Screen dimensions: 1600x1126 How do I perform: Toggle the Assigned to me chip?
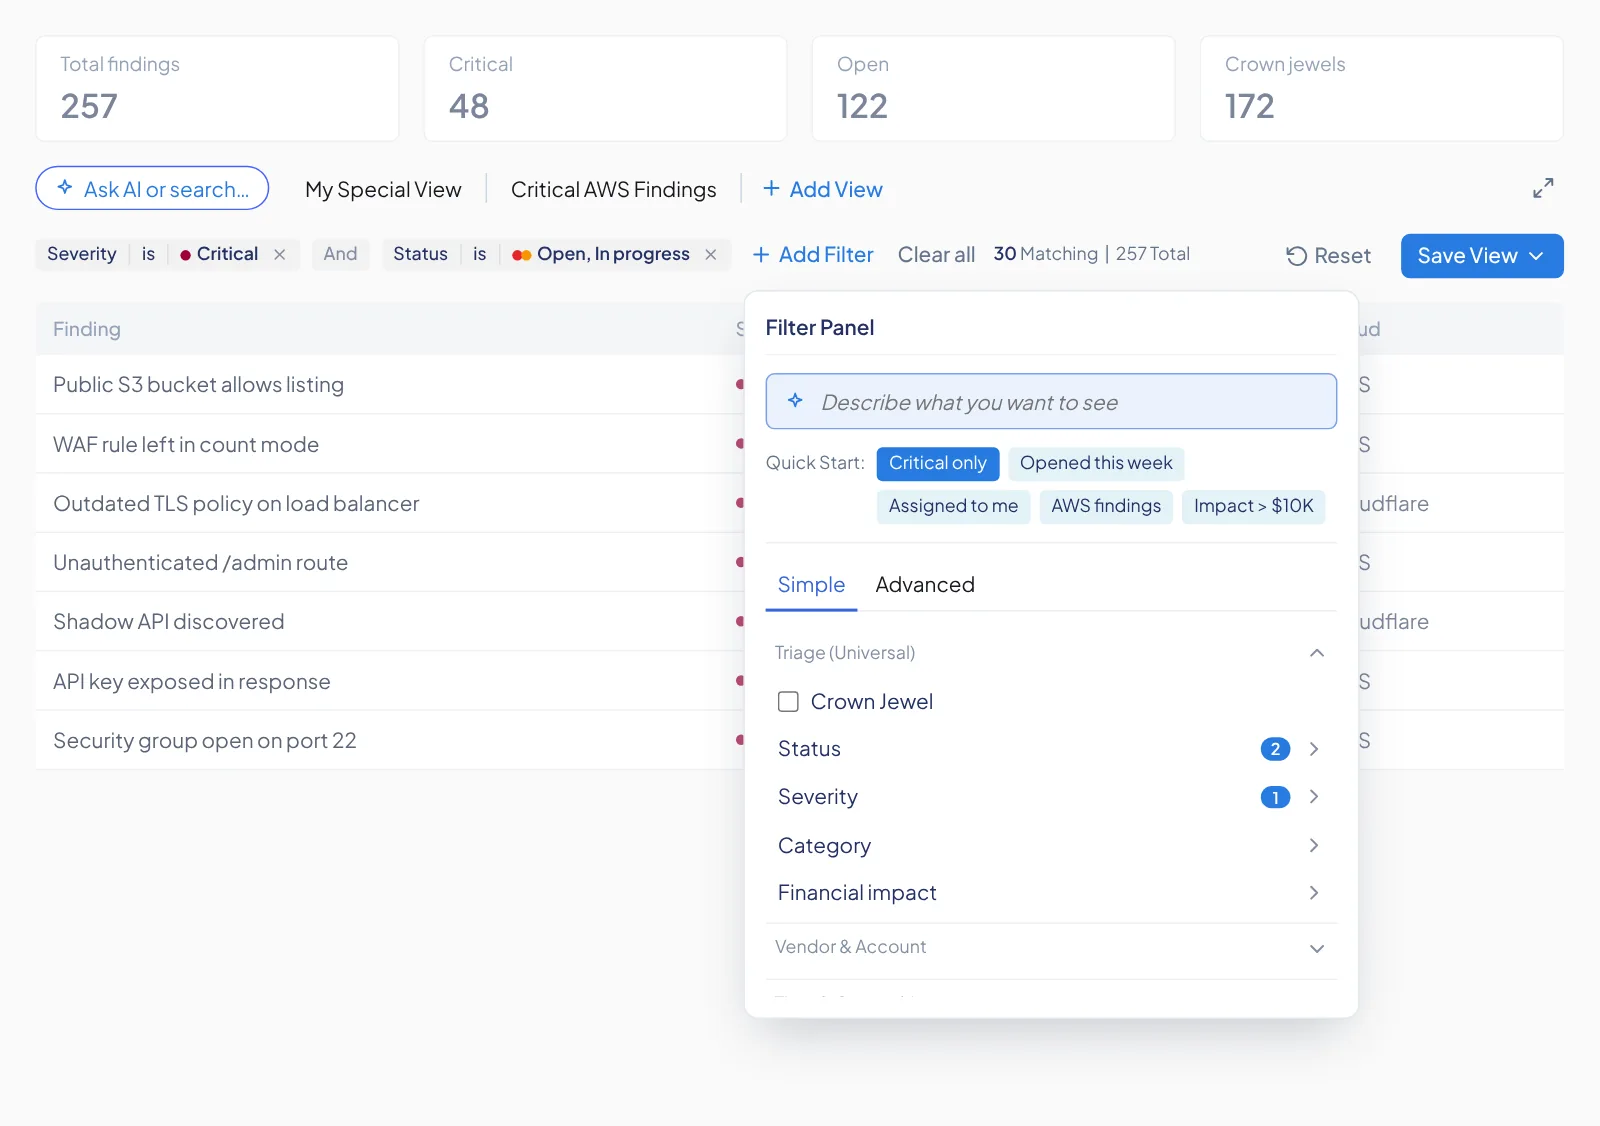click(x=953, y=506)
